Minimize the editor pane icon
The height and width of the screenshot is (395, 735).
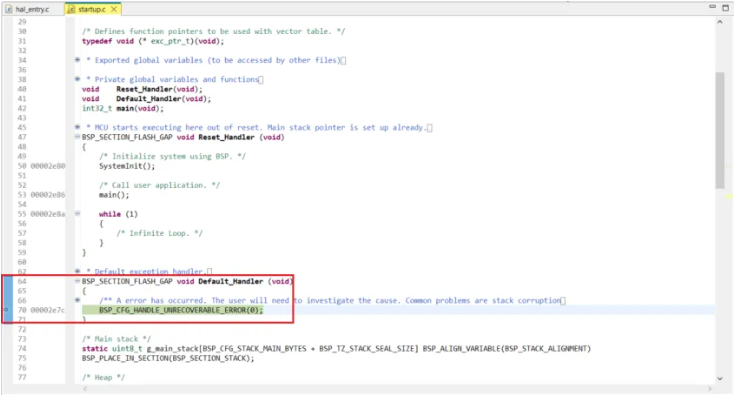pos(712,7)
